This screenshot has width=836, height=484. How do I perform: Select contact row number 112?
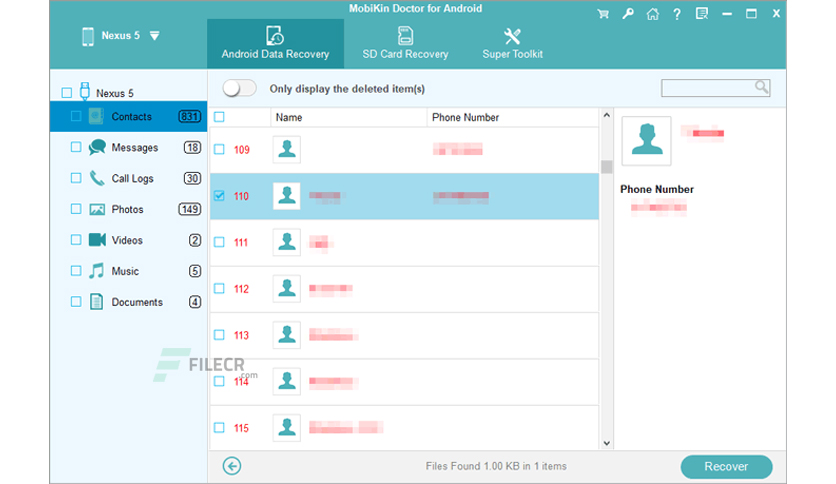click(x=404, y=289)
